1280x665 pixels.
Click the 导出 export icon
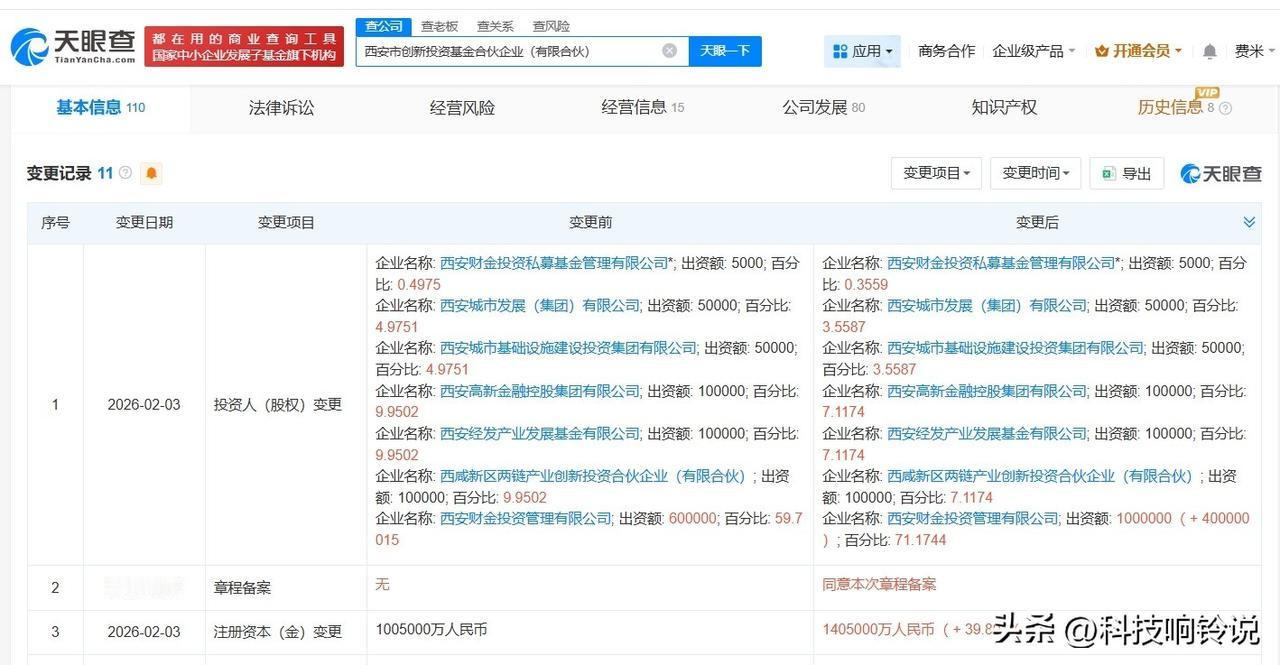(1110, 173)
